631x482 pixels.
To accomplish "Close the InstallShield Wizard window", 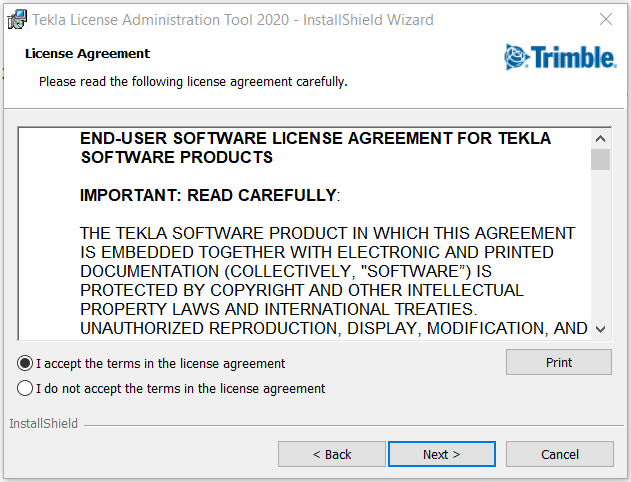I will pyautogui.click(x=606, y=19).
